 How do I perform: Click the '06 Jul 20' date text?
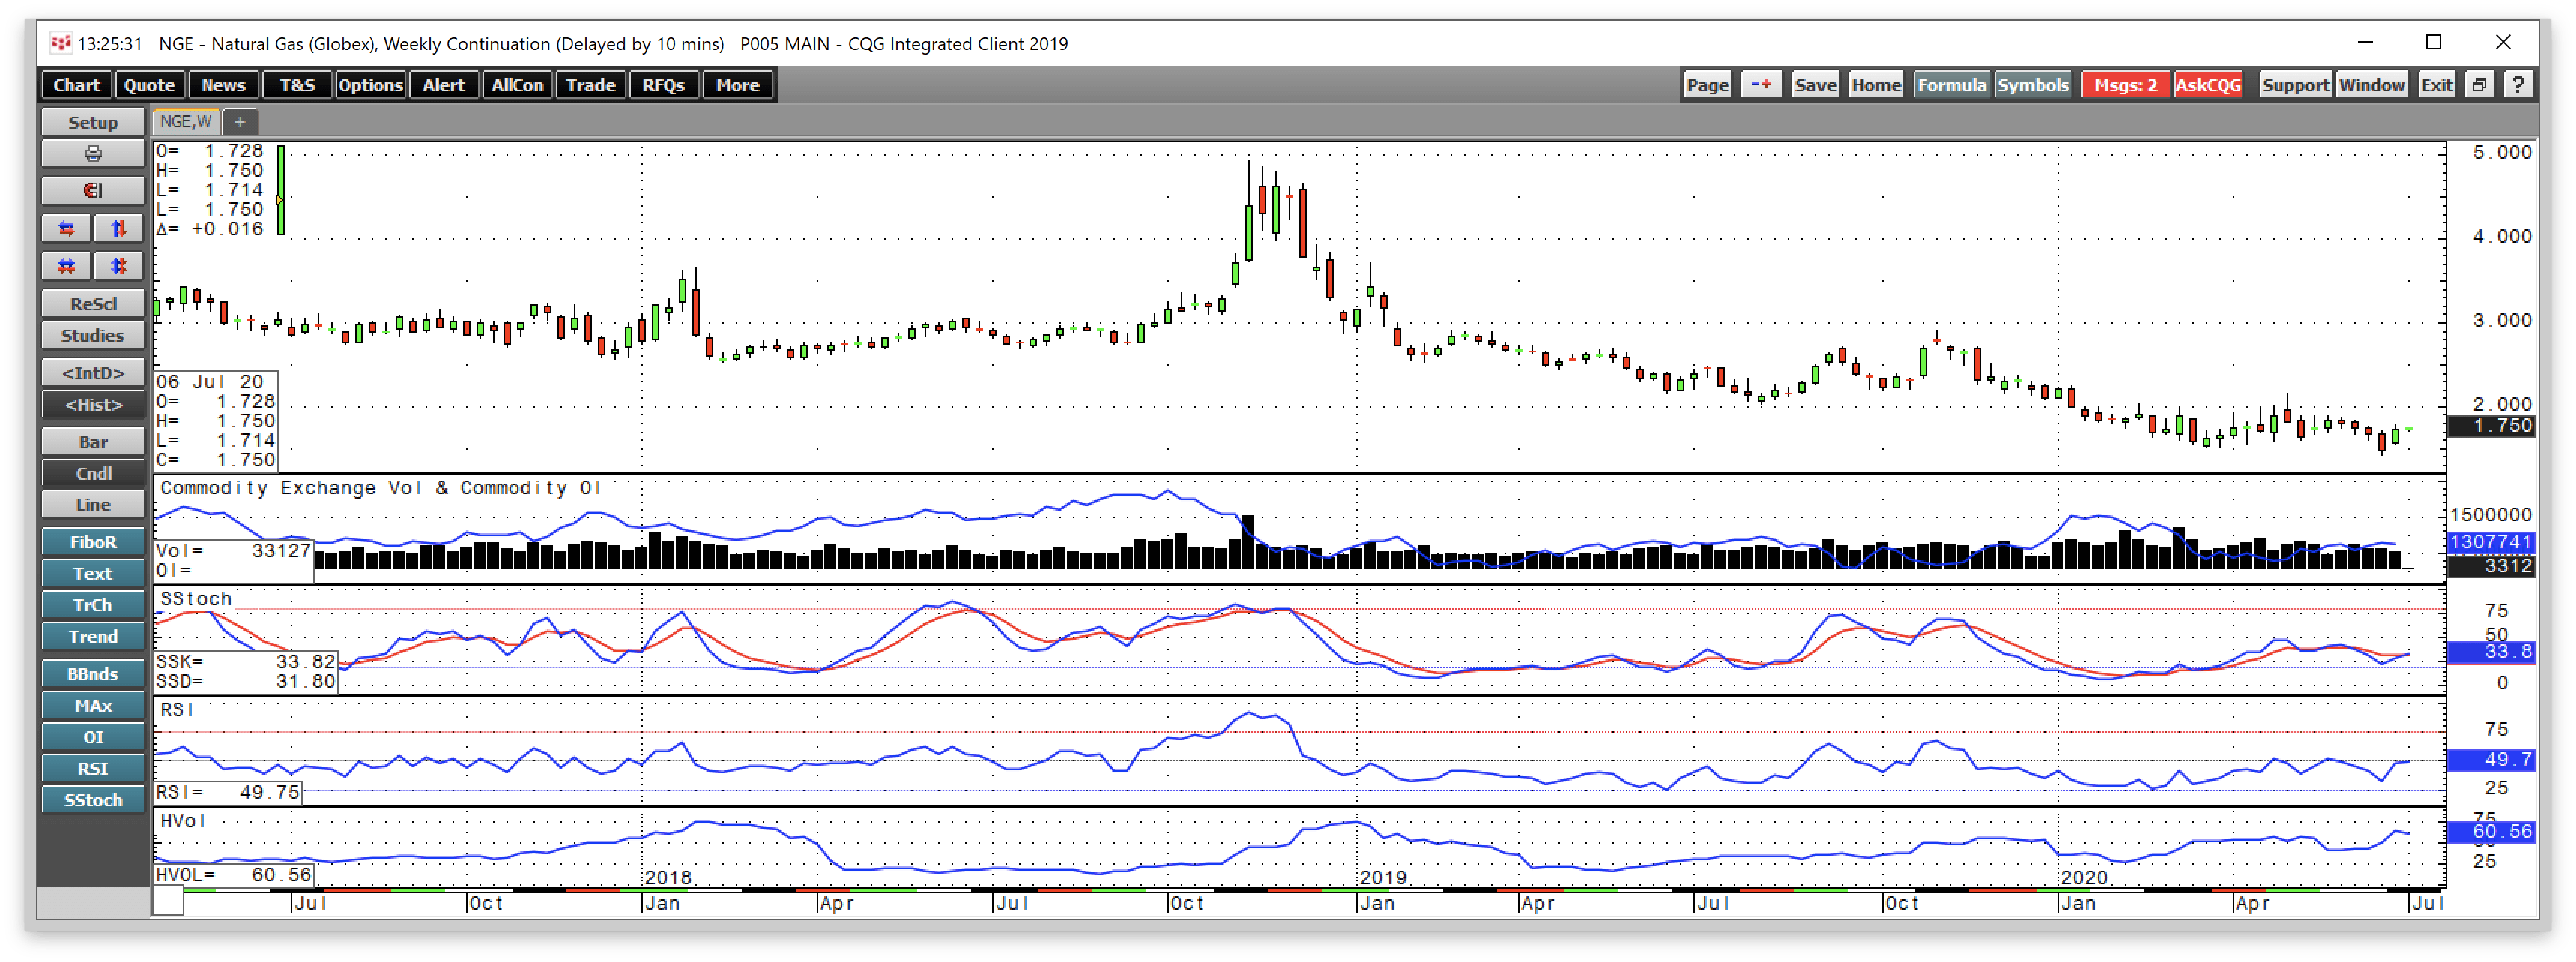[209, 382]
